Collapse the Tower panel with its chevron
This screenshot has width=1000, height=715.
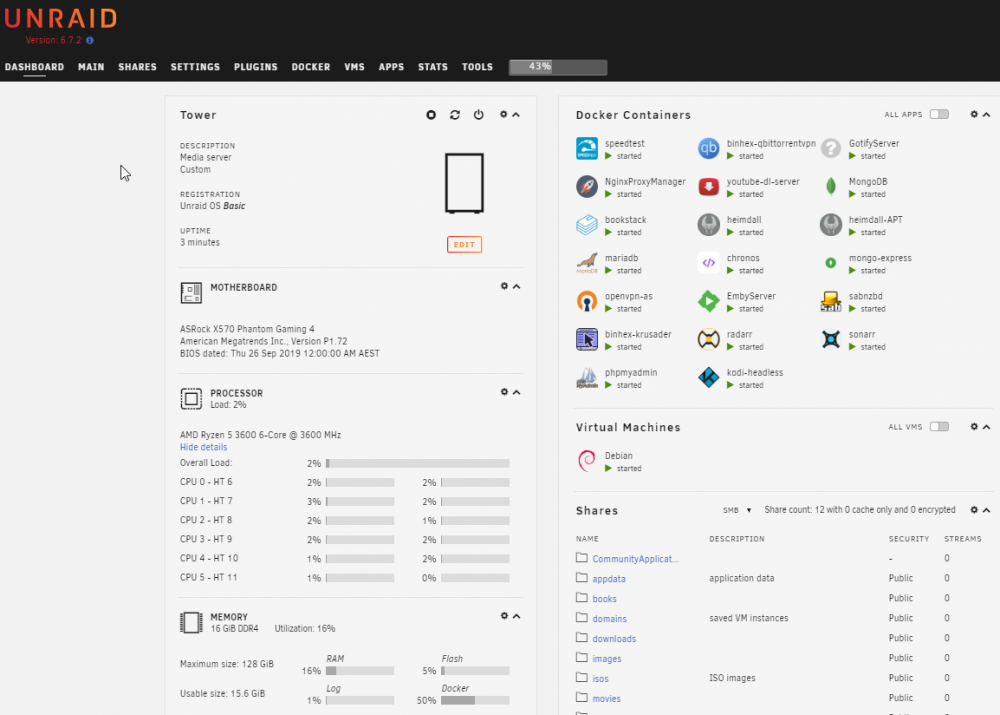tap(516, 115)
